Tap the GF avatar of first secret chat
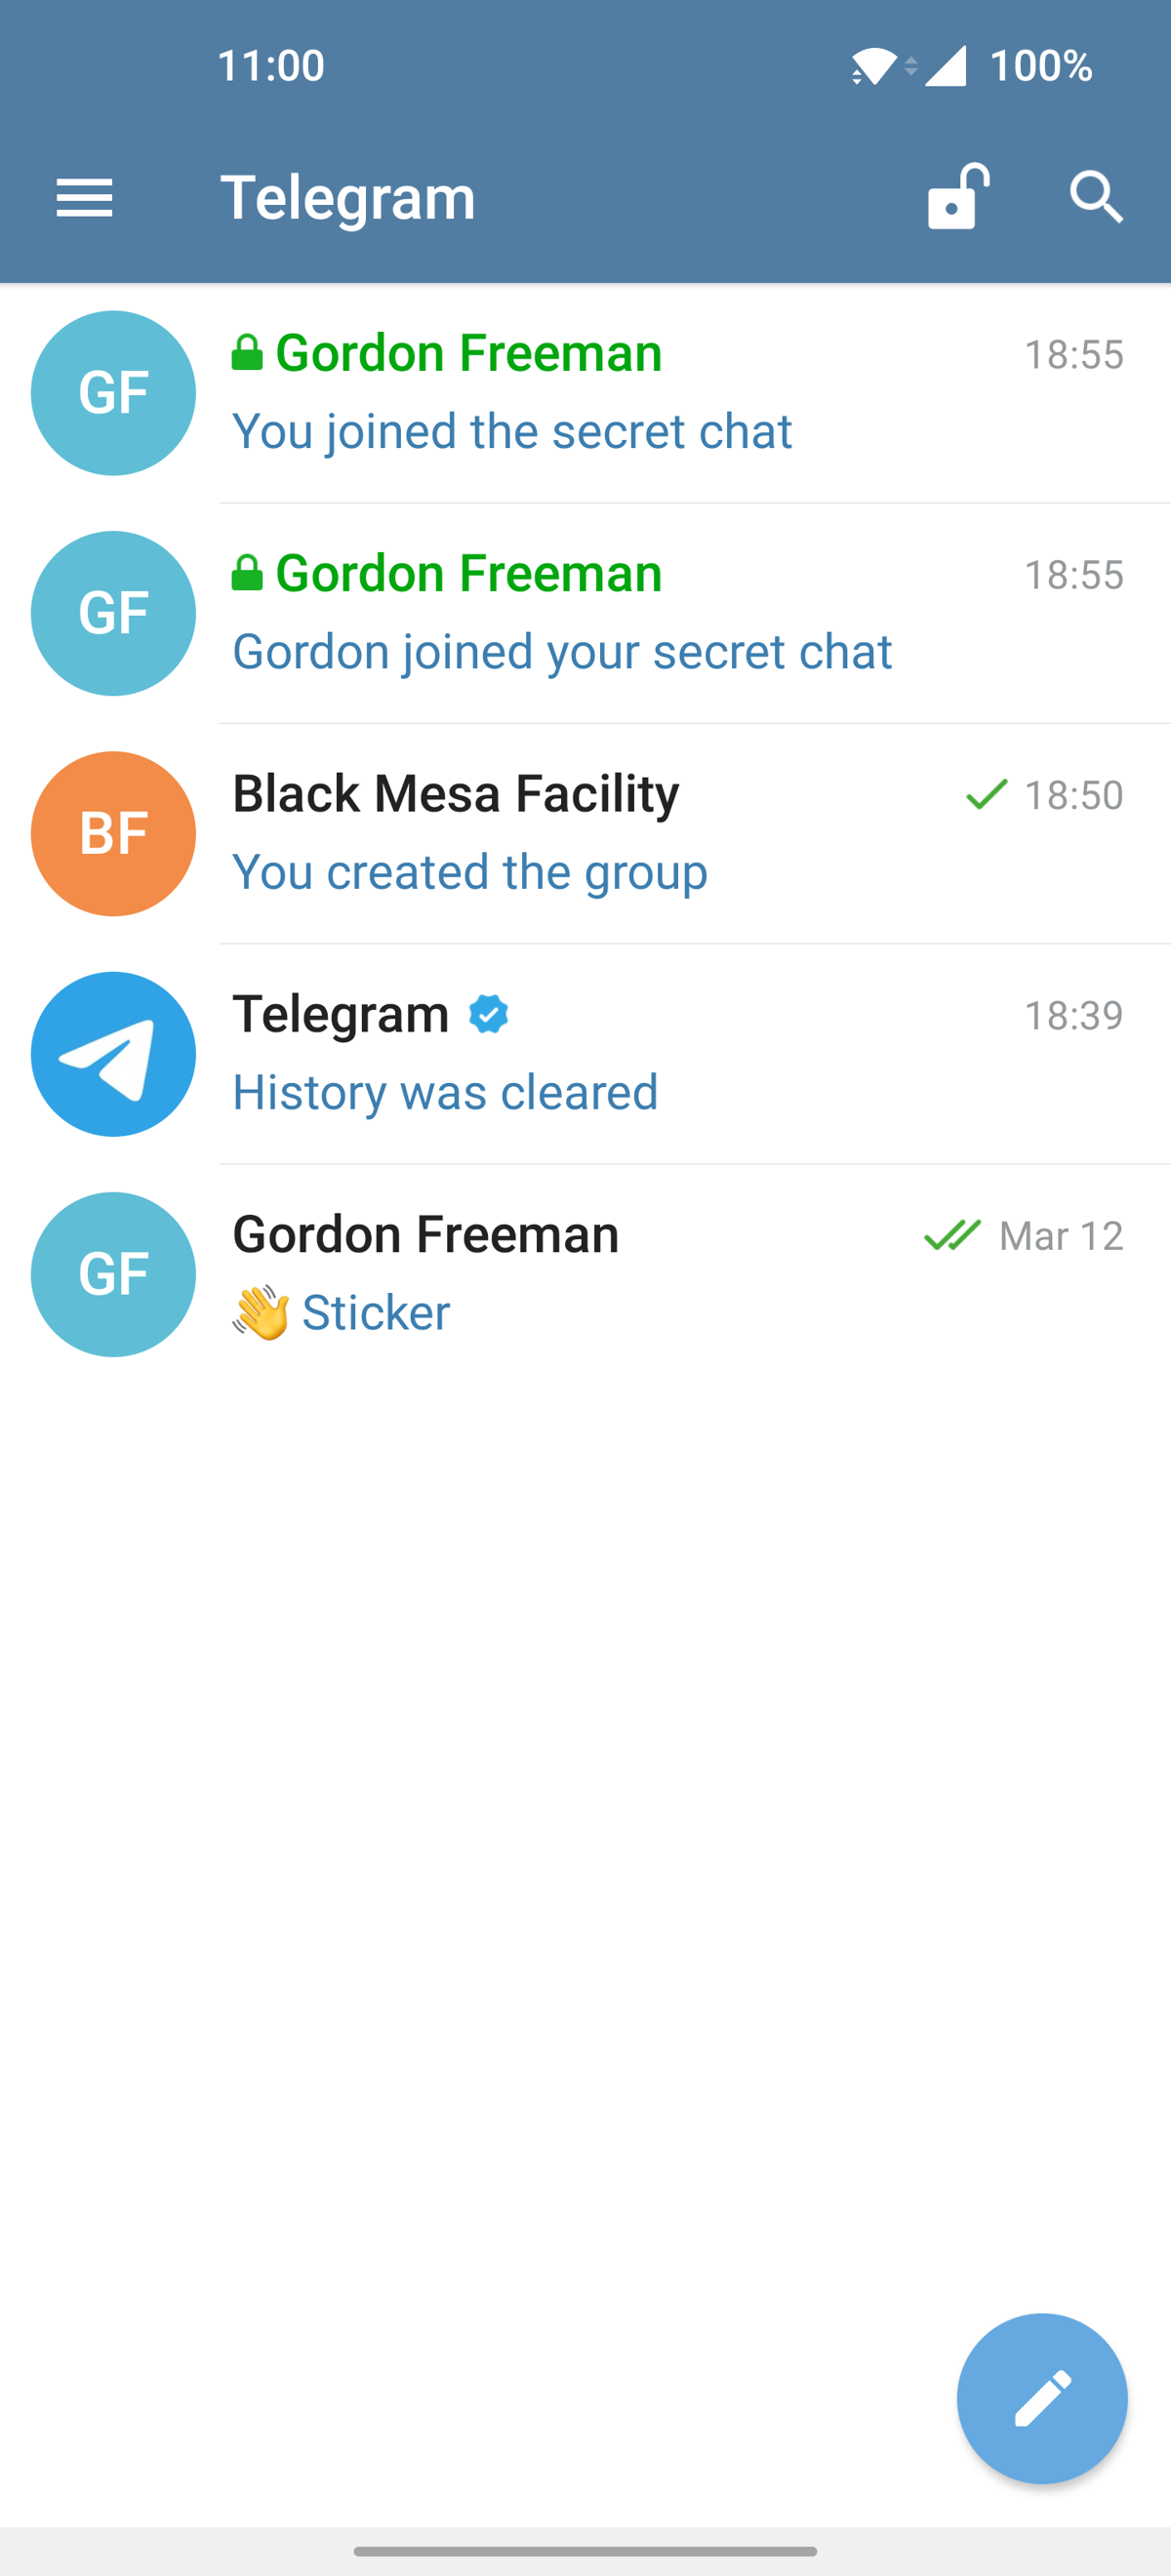This screenshot has height=2576, width=1171. coord(113,393)
